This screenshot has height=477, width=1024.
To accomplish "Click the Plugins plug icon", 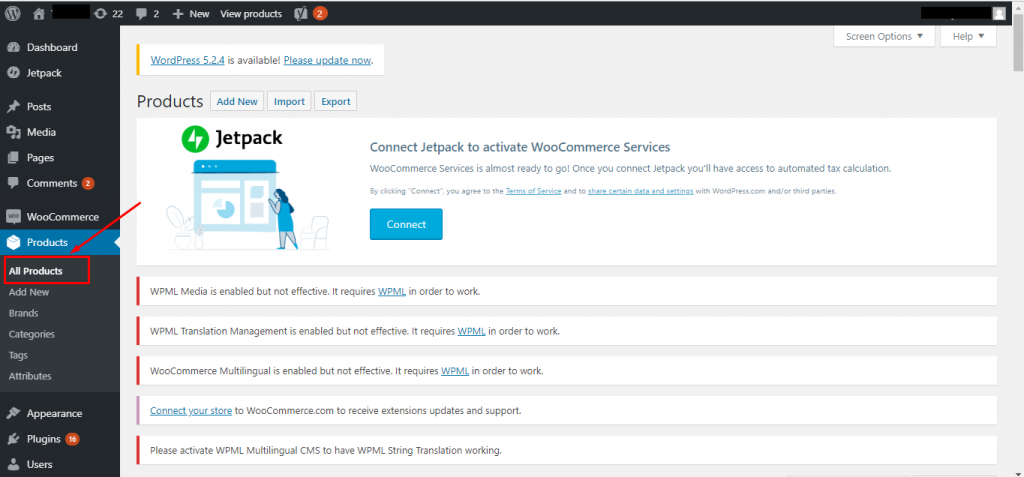I will (13, 439).
